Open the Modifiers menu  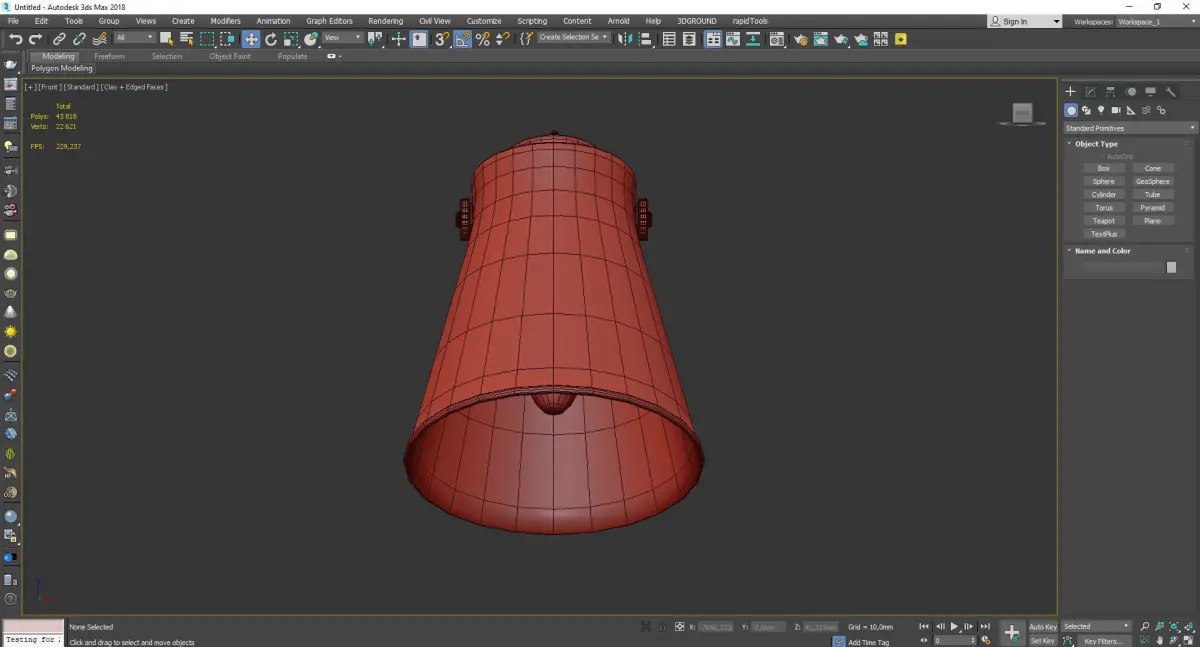(225, 21)
